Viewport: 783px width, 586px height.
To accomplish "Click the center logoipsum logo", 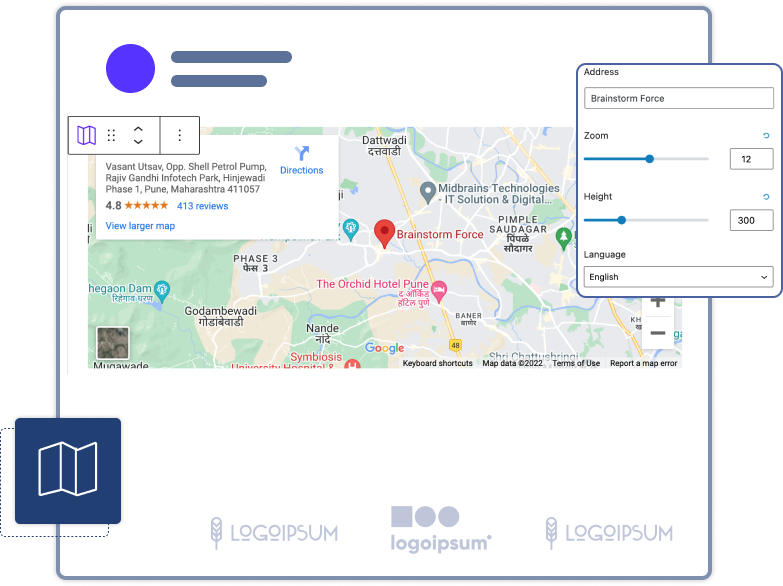I will coord(440,529).
